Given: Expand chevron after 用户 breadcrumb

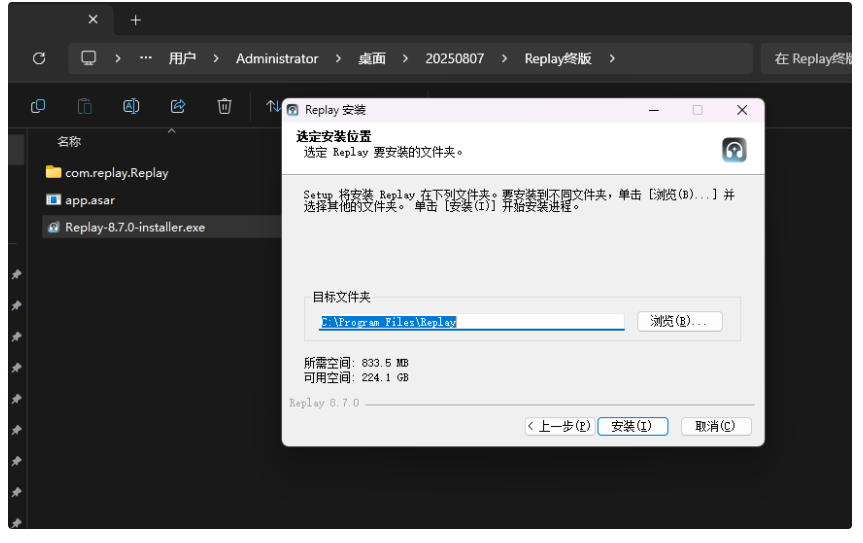Looking at the screenshot, I should tap(216, 58).
